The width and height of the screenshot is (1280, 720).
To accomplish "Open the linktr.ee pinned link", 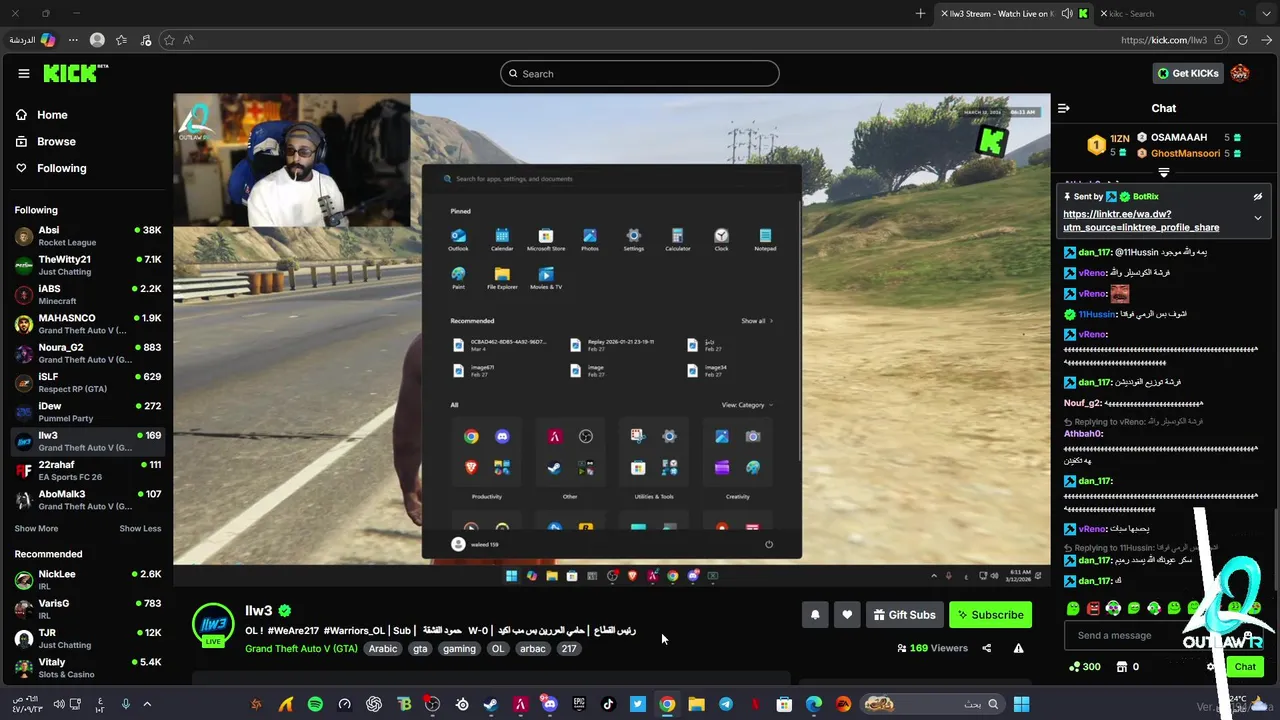I will tap(1141, 221).
